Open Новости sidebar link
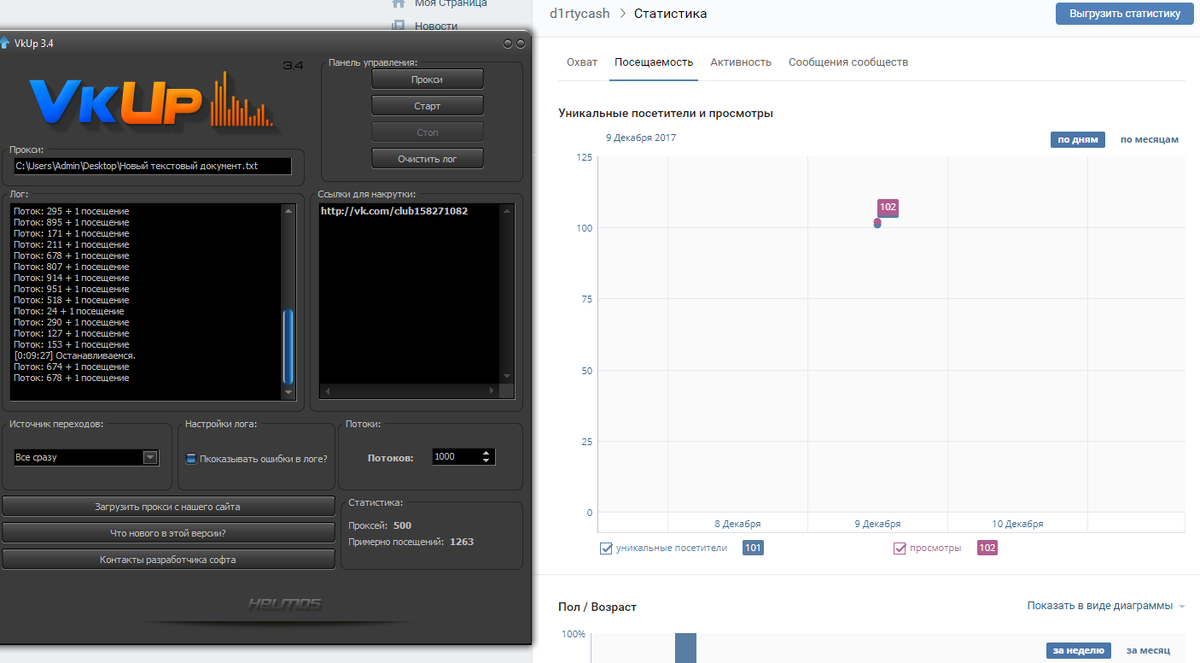The width and height of the screenshot is (1200, 663). (x=436, y=26)
